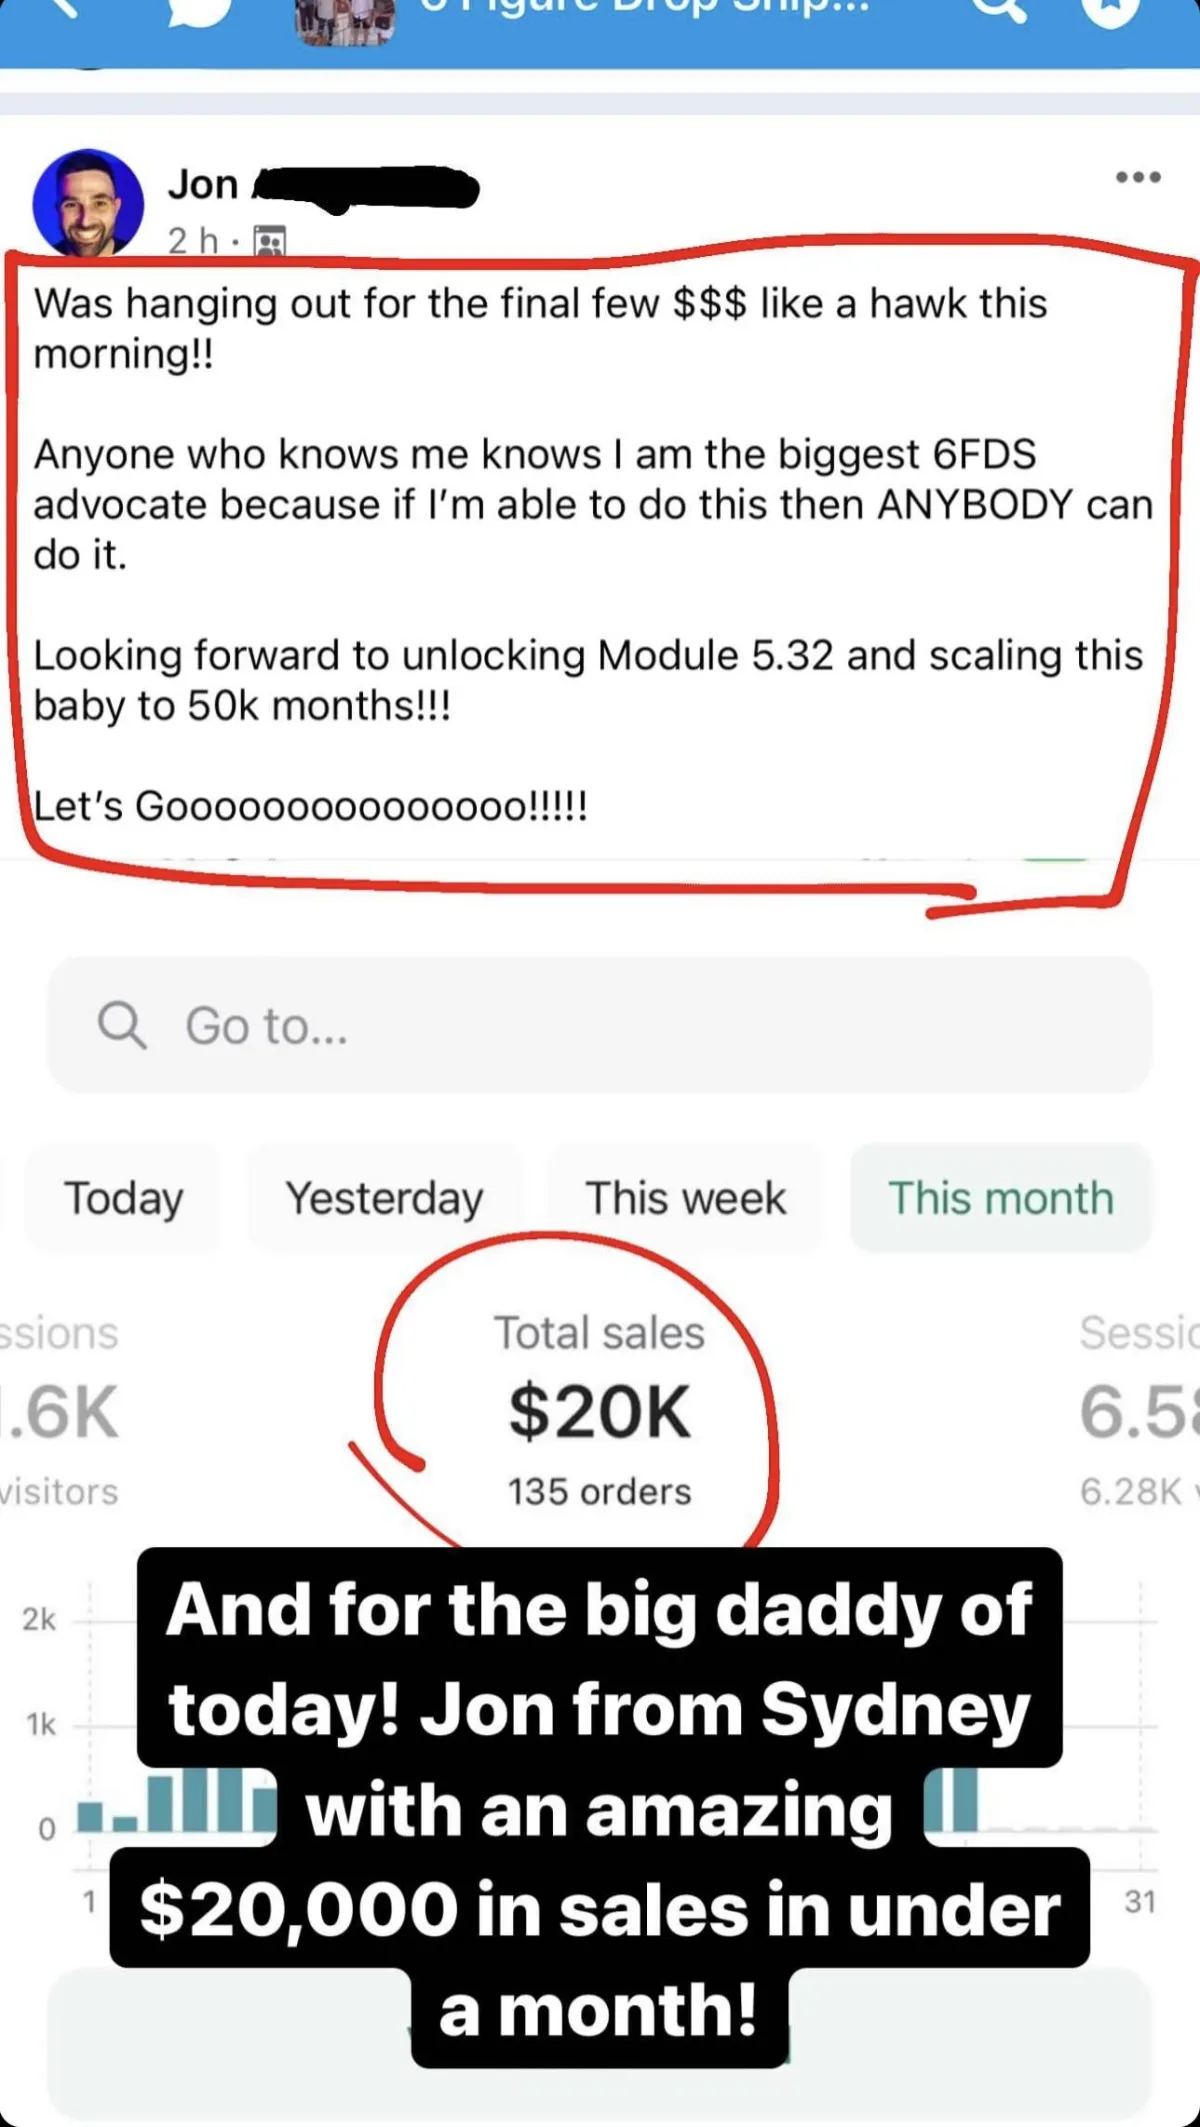Select the Yesterday tab

[384, 1198]
